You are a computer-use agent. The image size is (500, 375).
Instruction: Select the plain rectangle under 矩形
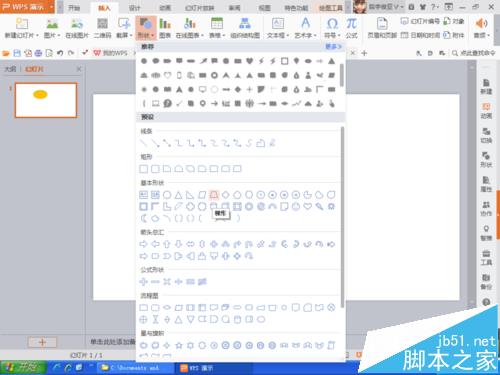144,169
